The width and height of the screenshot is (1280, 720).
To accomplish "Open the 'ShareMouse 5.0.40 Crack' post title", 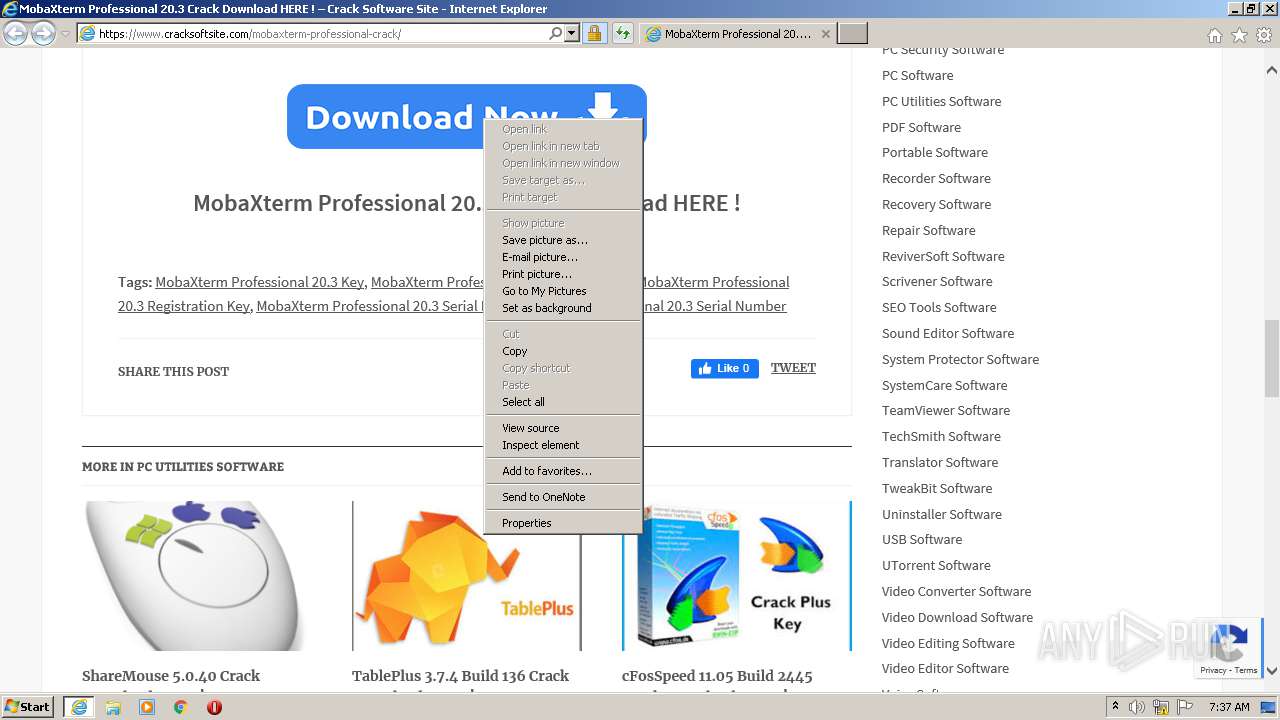I will (x=171, y=676).
